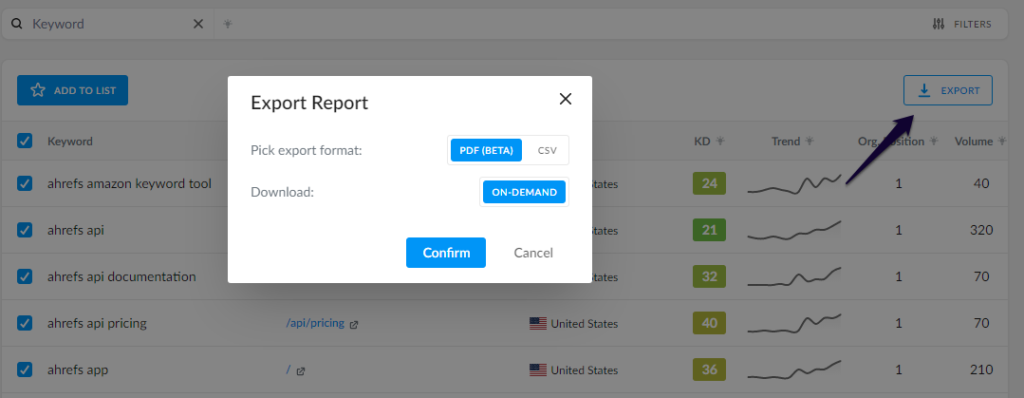The image size is (1024, 398).
Task: Uncheck the ahrefs api row checkbox
Action: (25, 230)
